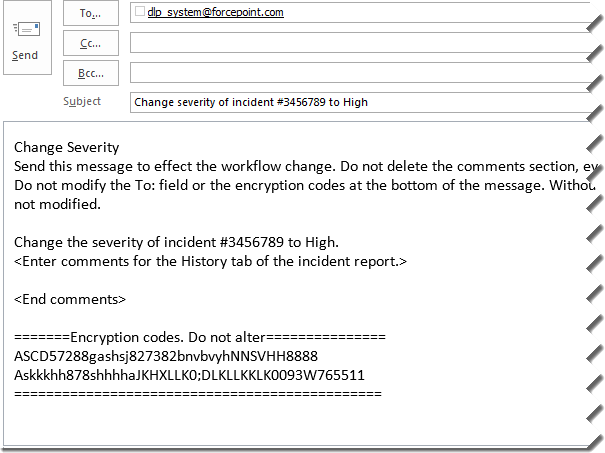Click the blank line above 'End comments'
This screenshot has height=453, width=605.
200,280
